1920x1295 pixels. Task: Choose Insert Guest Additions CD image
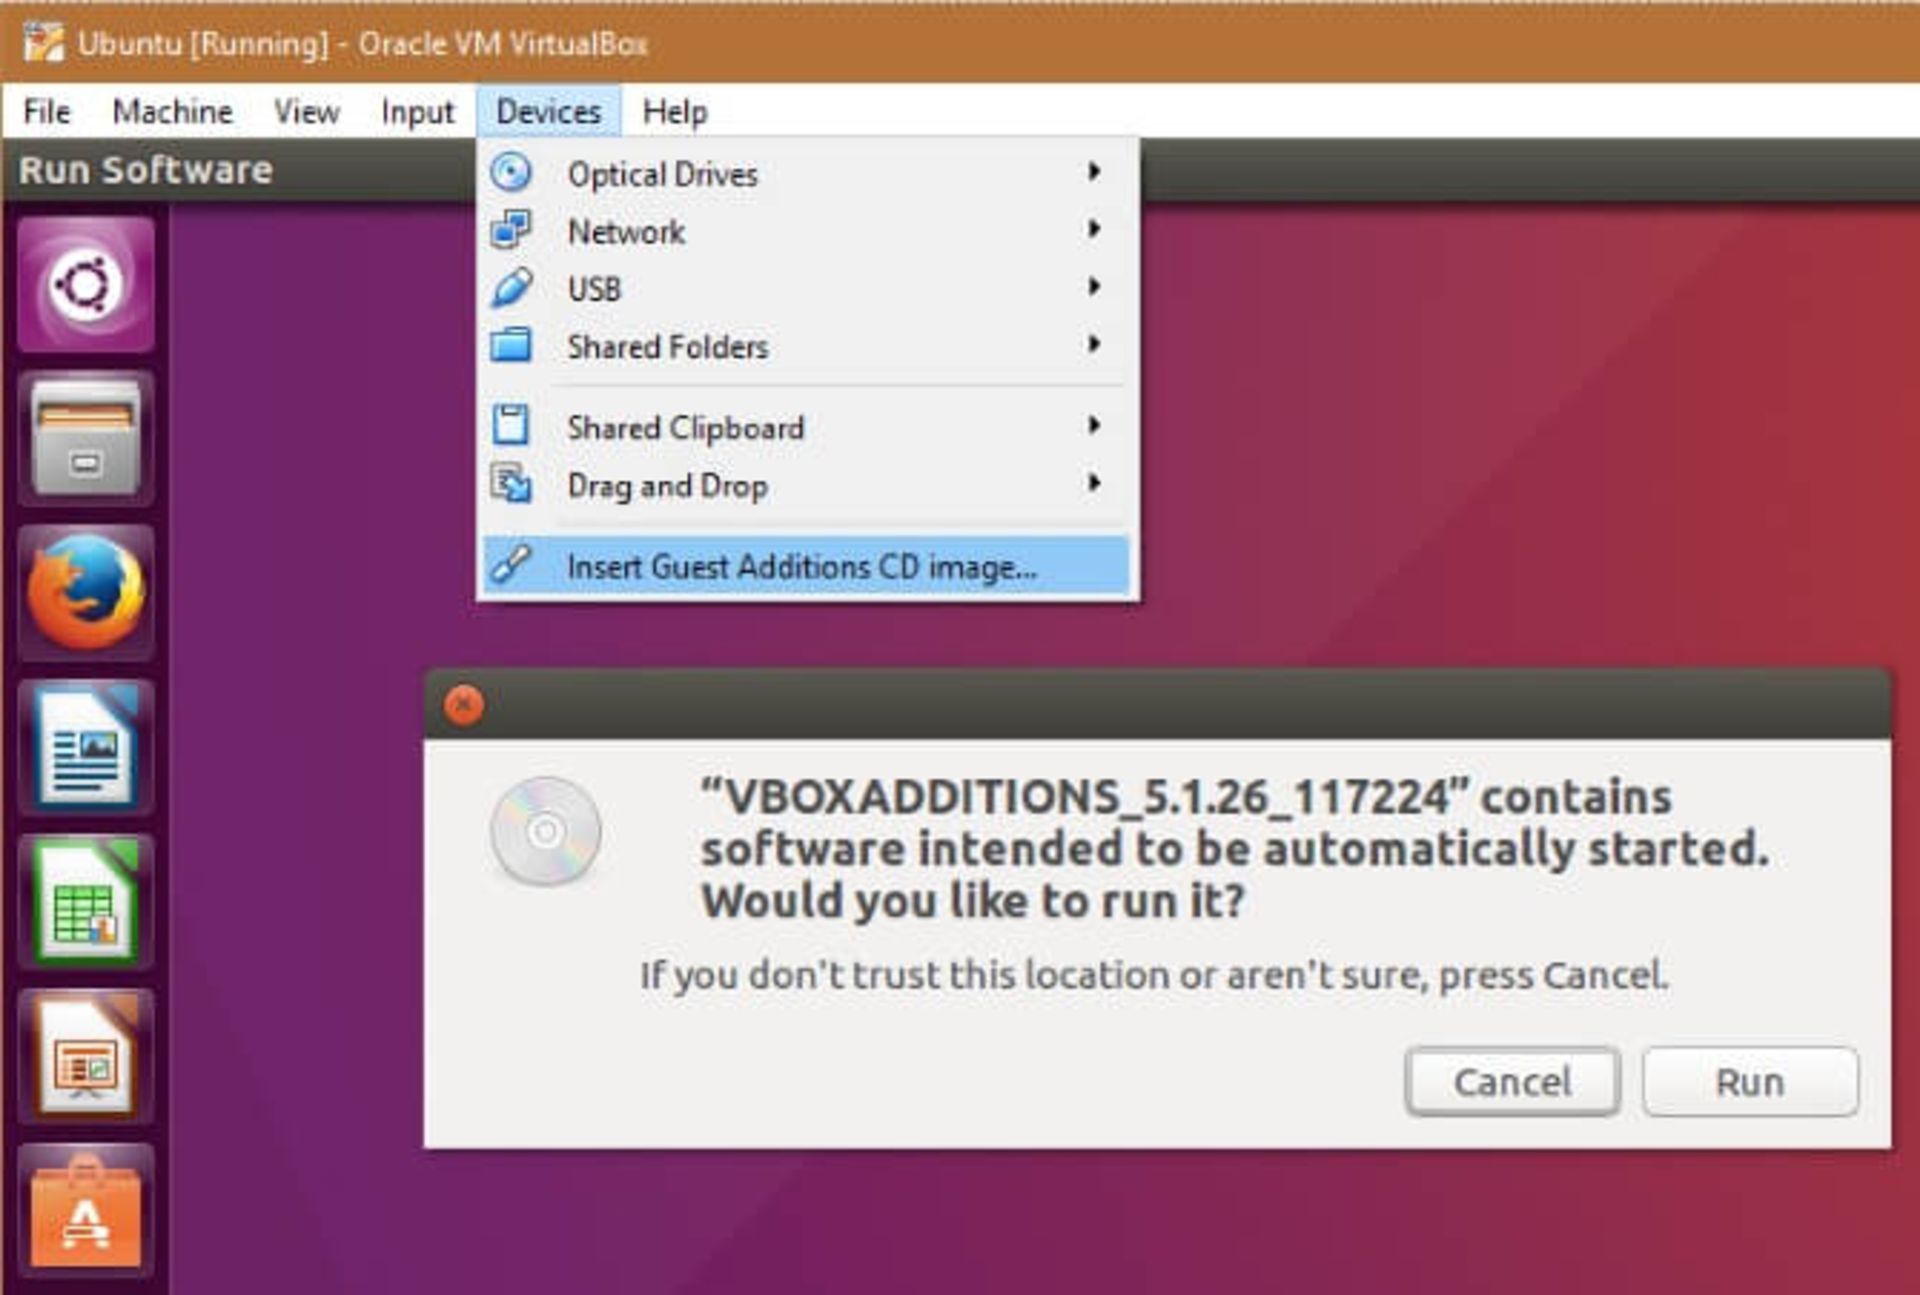[x=805, y=566]
